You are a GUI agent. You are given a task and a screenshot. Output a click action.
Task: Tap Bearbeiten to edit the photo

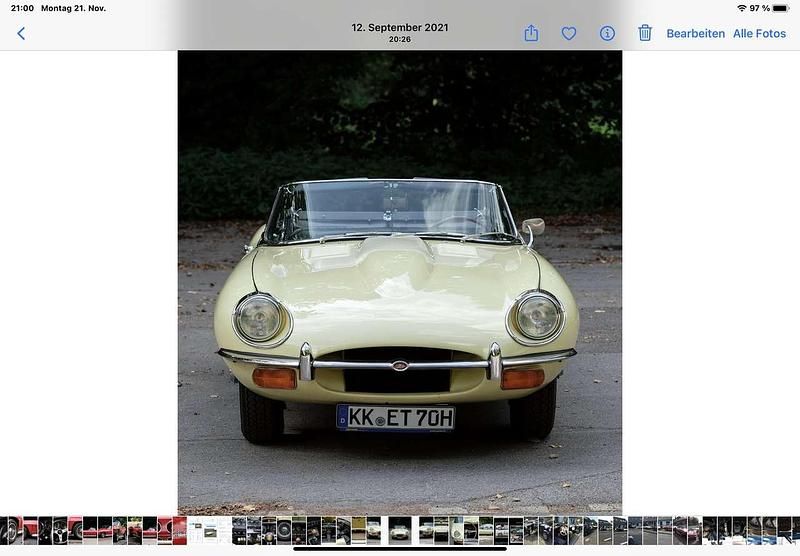pos(695,34)
